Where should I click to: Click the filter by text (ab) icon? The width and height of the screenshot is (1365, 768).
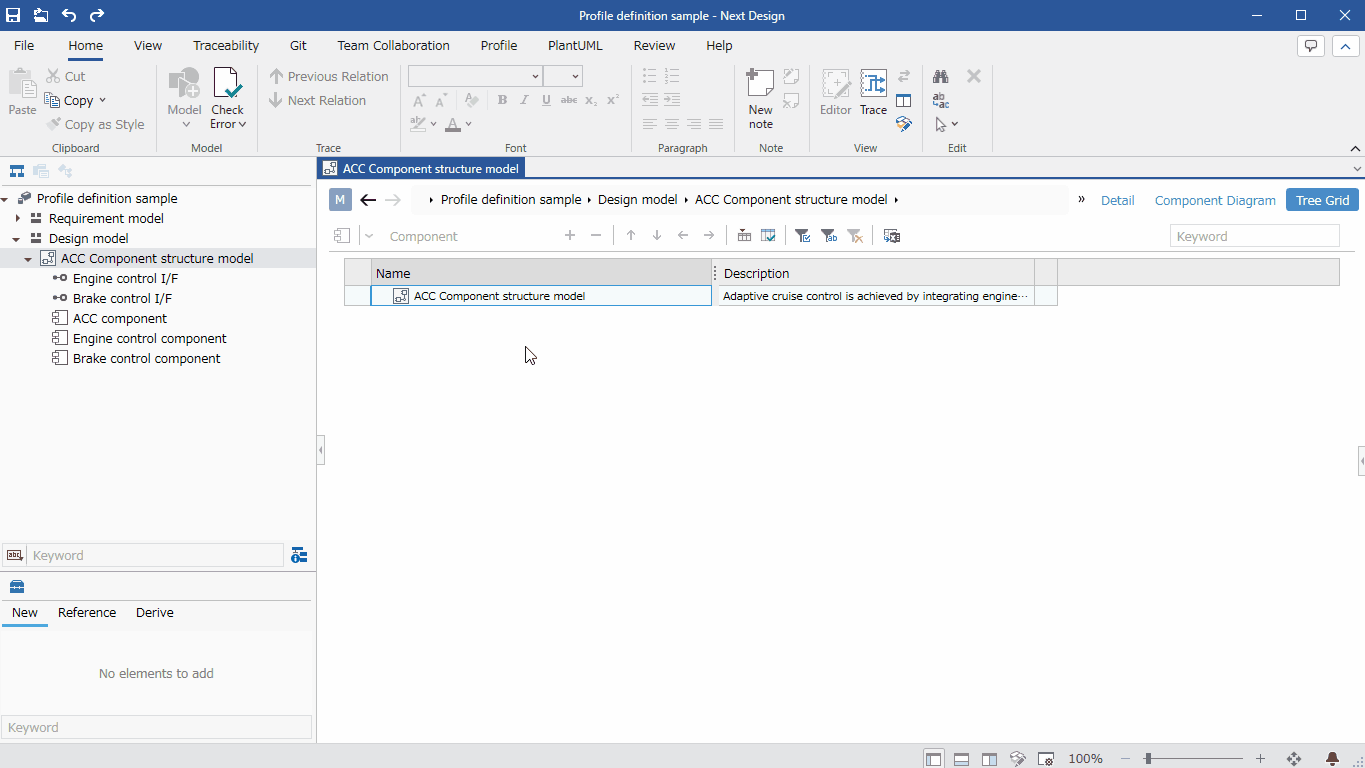(828, 236)
